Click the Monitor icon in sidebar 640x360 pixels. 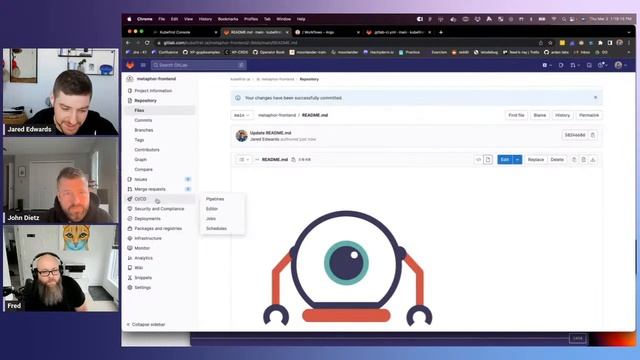click(x=130, y=248)
